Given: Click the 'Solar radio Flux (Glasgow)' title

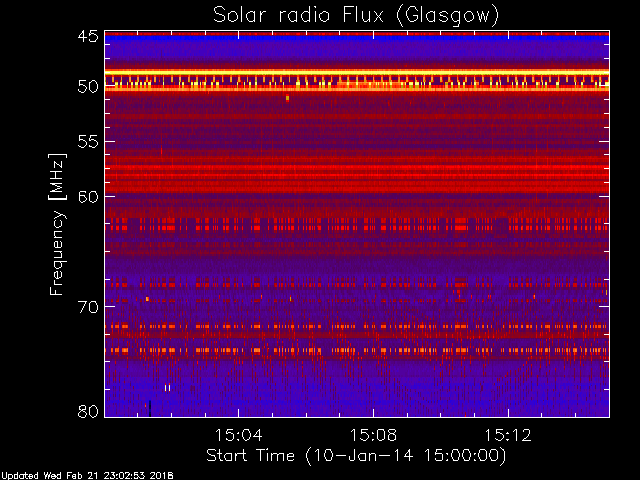Looking at the screenshot, I should [x=356, y=16].
